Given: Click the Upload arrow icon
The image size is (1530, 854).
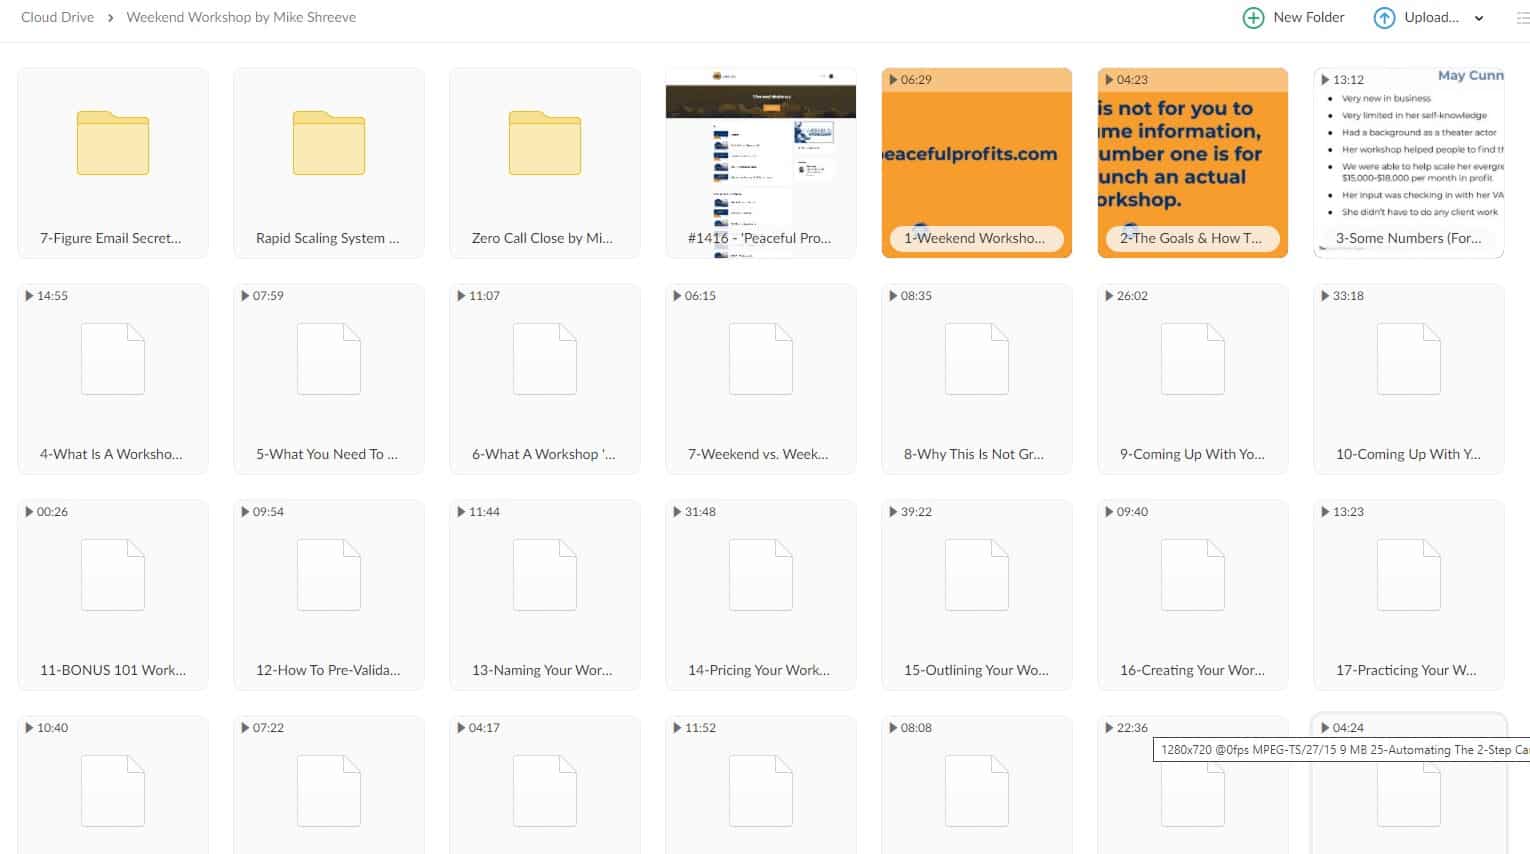Looking at the screenshot, I should 1385,17.
